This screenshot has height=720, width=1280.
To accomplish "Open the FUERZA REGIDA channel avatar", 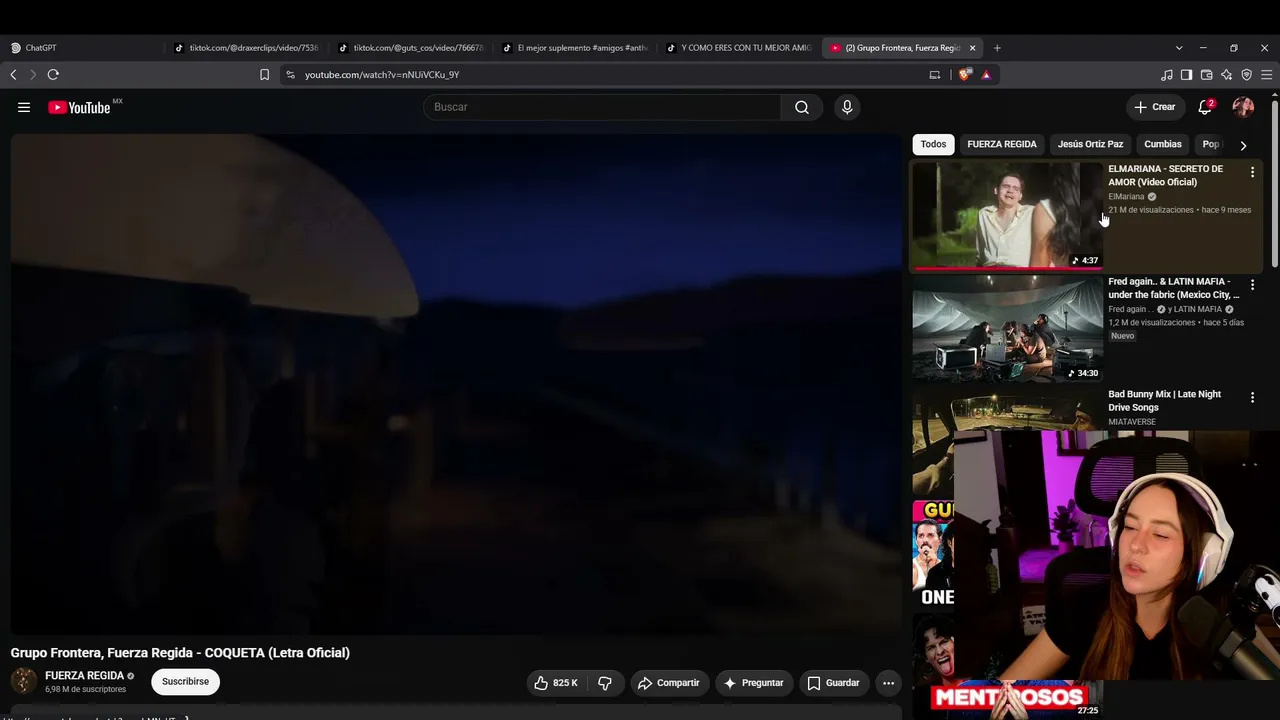I will point(24,682).
